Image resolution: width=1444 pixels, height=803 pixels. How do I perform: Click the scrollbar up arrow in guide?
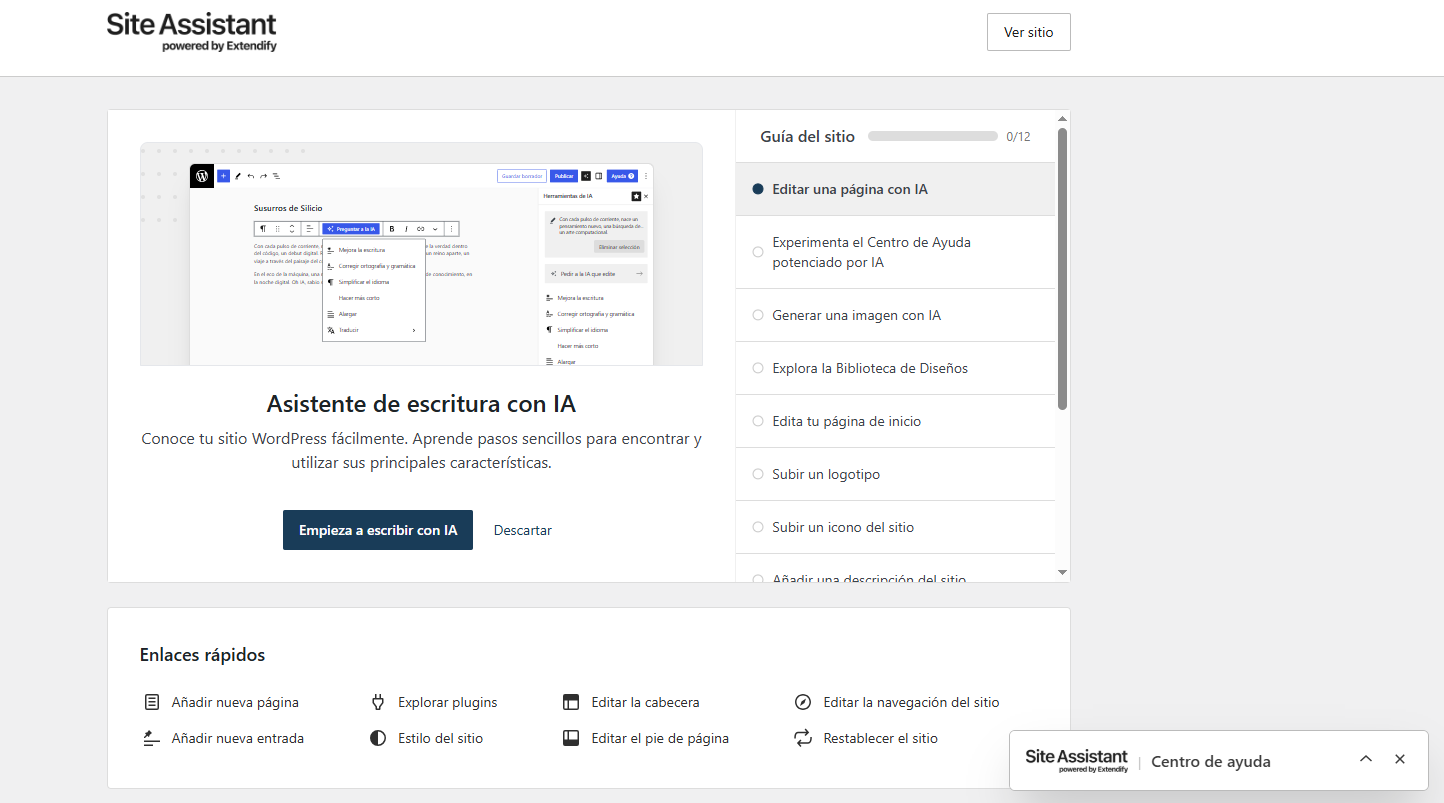click(x=1063, y=119)
